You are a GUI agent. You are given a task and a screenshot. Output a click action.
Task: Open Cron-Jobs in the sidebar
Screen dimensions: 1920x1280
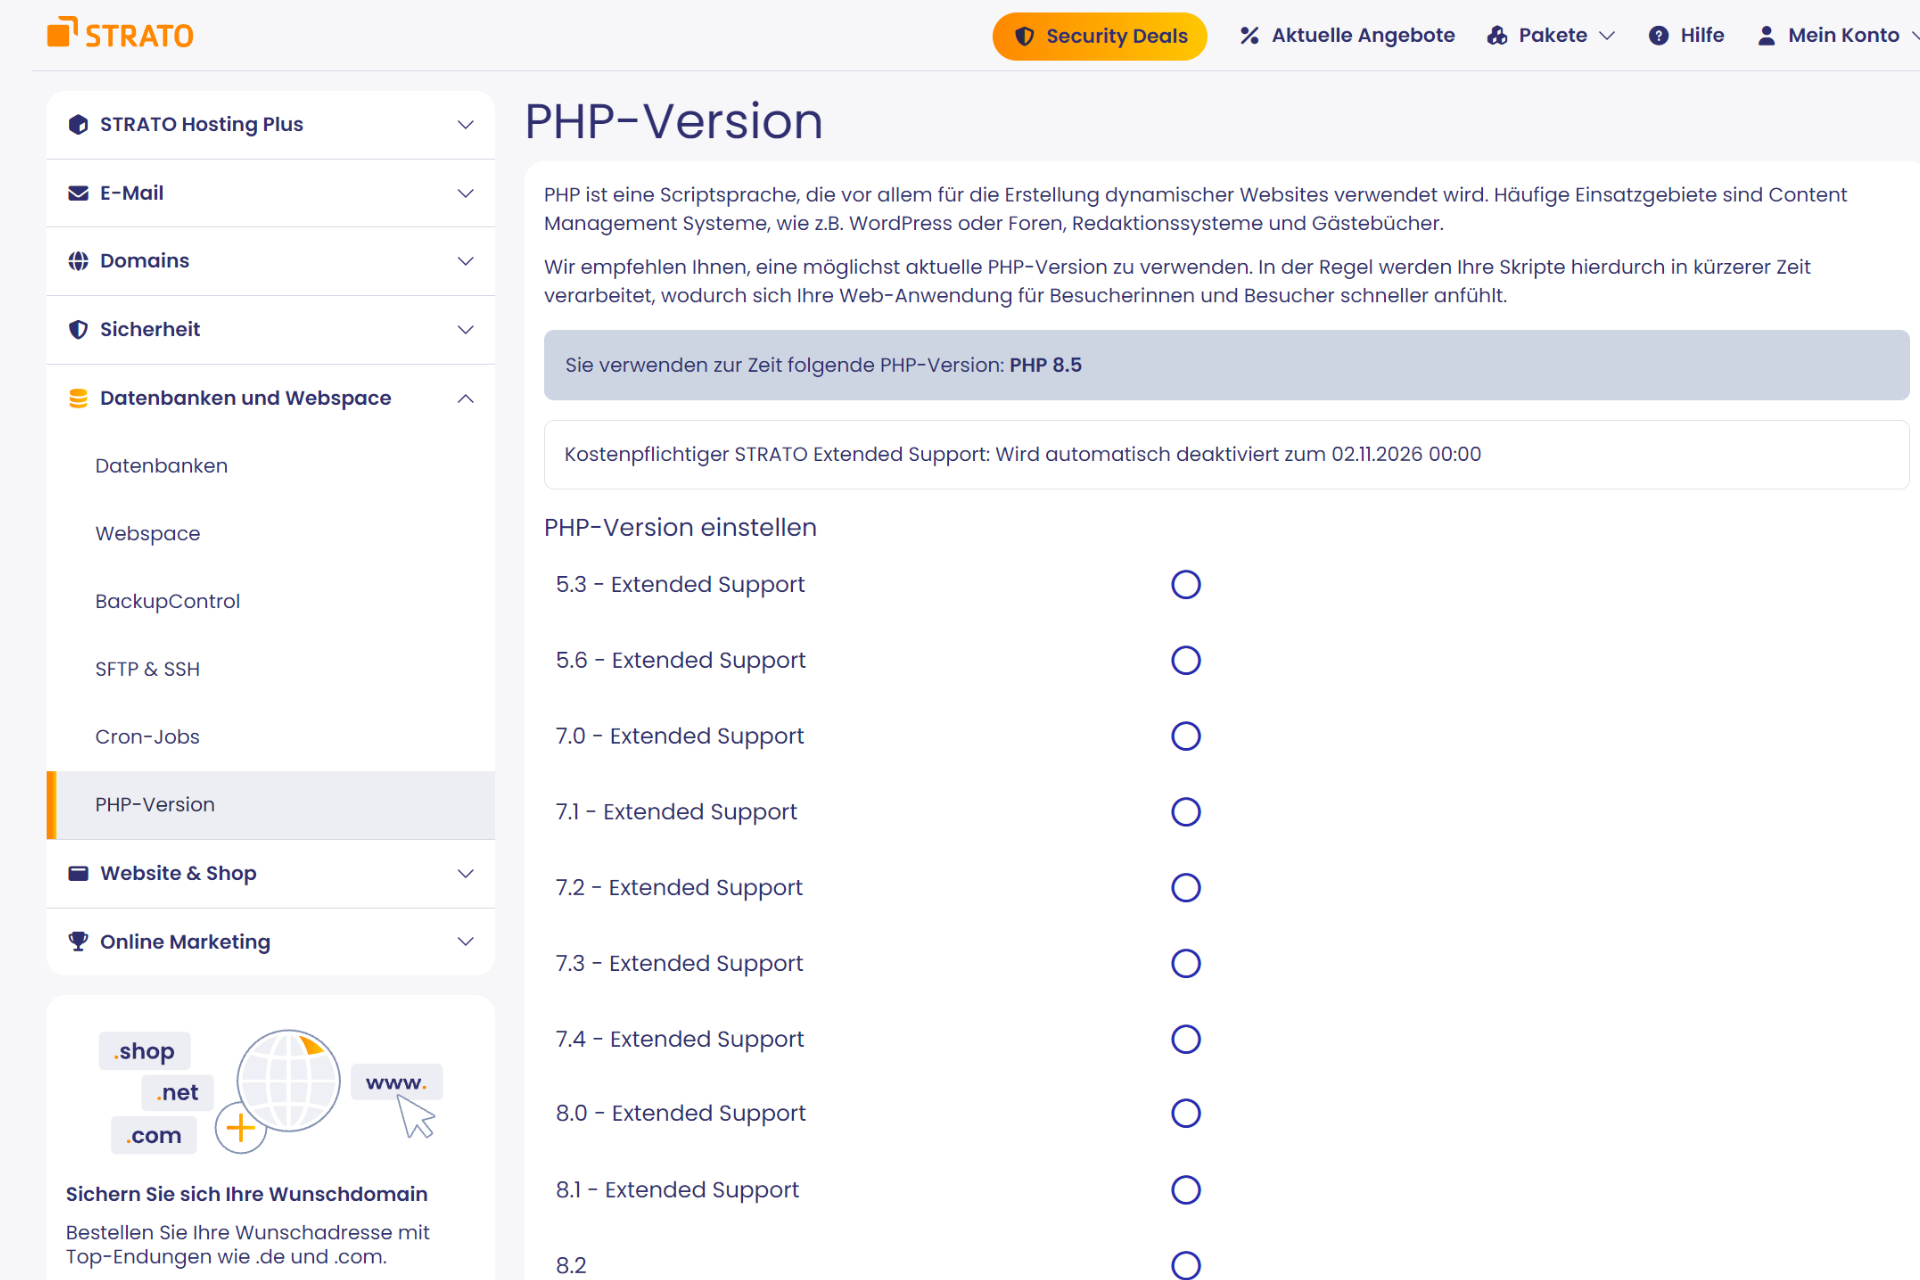147,737
